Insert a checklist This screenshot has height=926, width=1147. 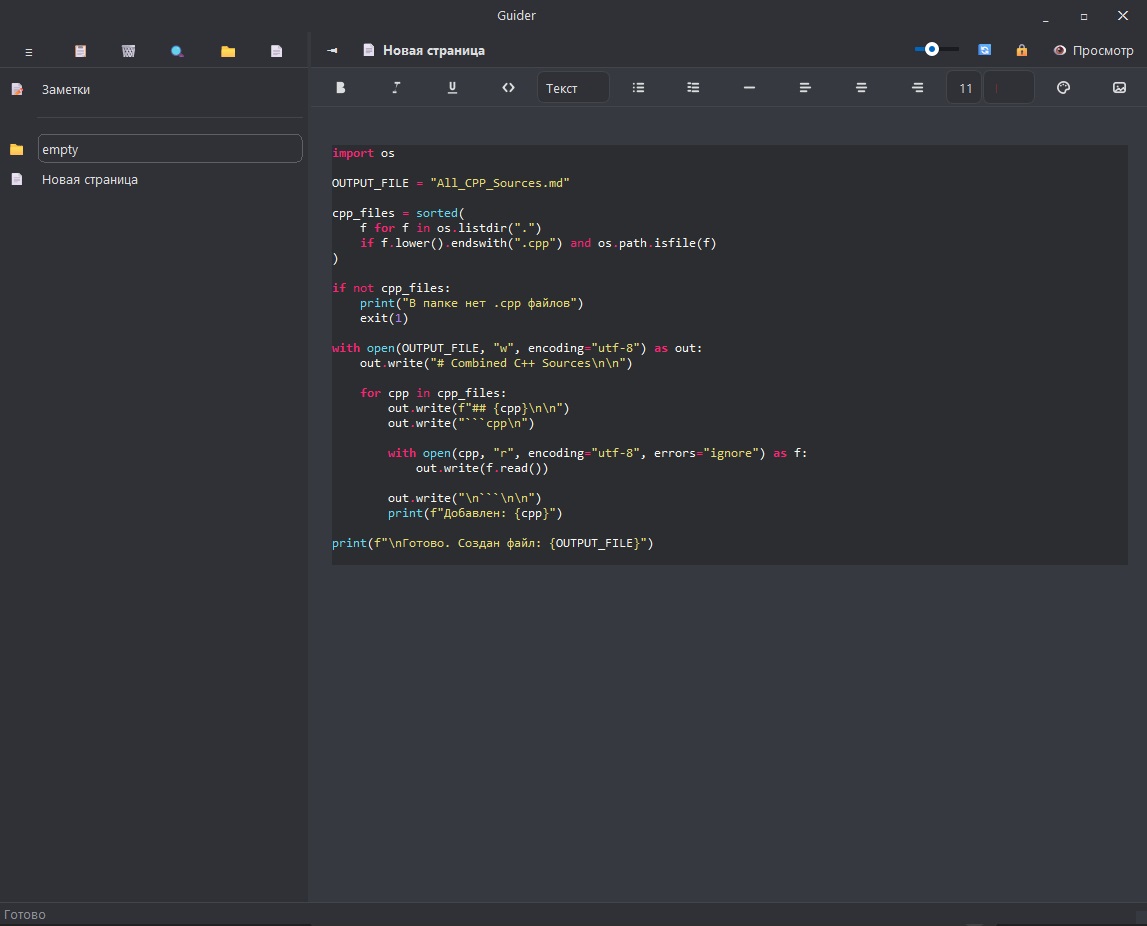click(x=693, y=88)
